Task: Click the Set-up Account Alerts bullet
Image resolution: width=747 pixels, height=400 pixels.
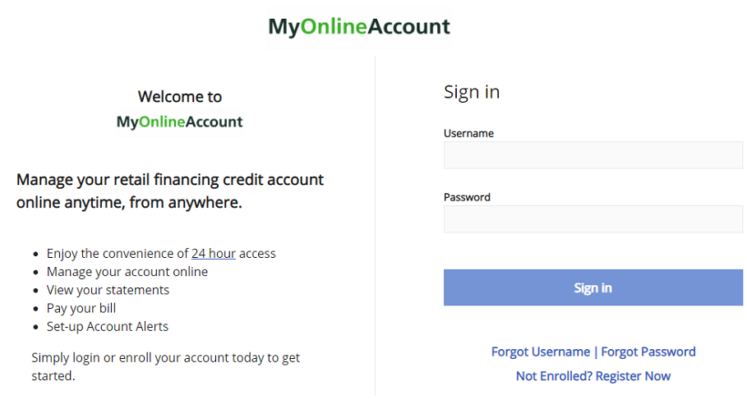Action: pos(107,327)
